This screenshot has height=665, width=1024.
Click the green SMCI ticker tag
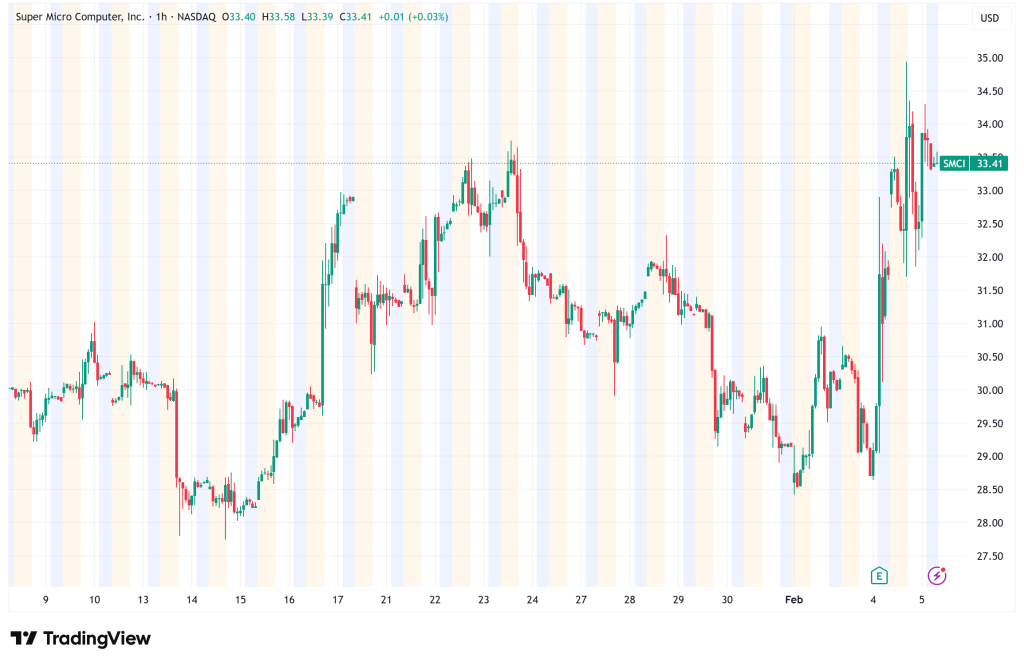pyautogui.click(x=954, y=163)
